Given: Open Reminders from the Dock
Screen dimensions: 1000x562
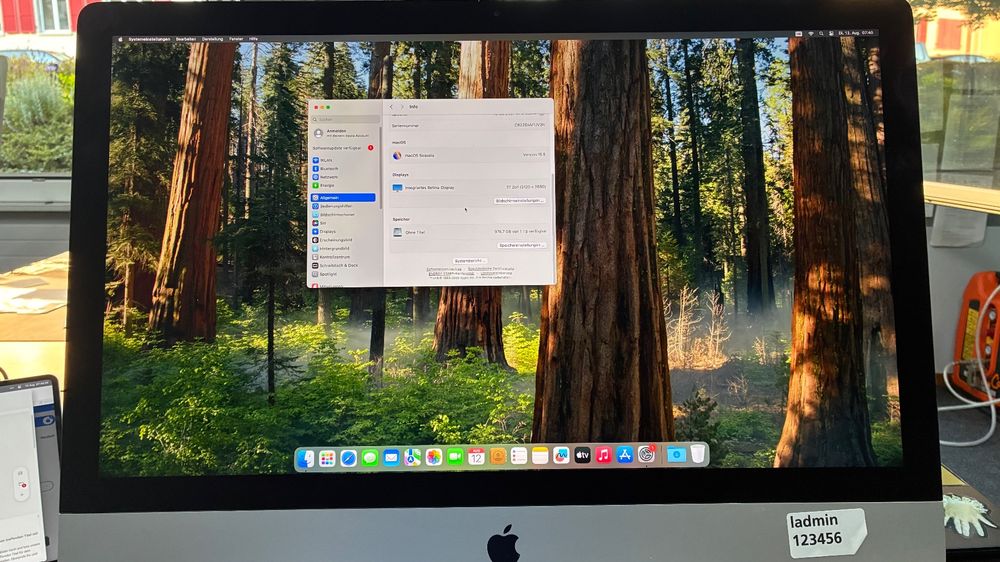Looking at the screenshot, I should click(518, 455).
